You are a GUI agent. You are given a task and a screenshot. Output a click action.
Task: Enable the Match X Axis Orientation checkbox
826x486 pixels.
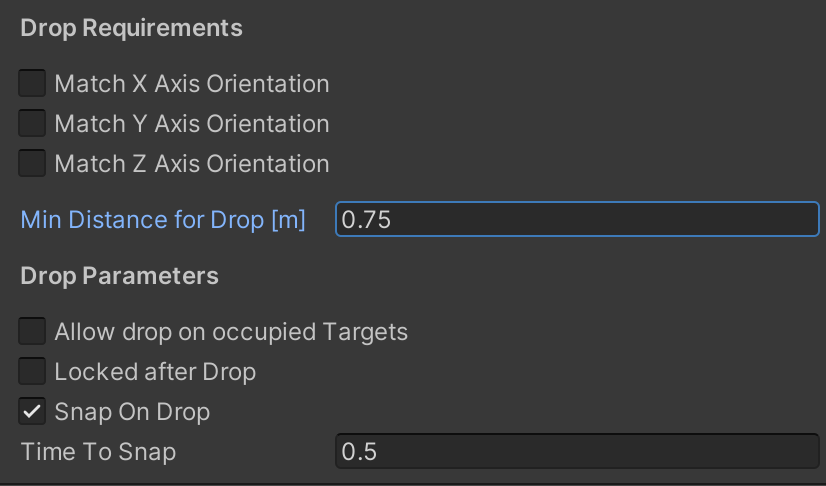pyautogui.click(x=33, y=83)
